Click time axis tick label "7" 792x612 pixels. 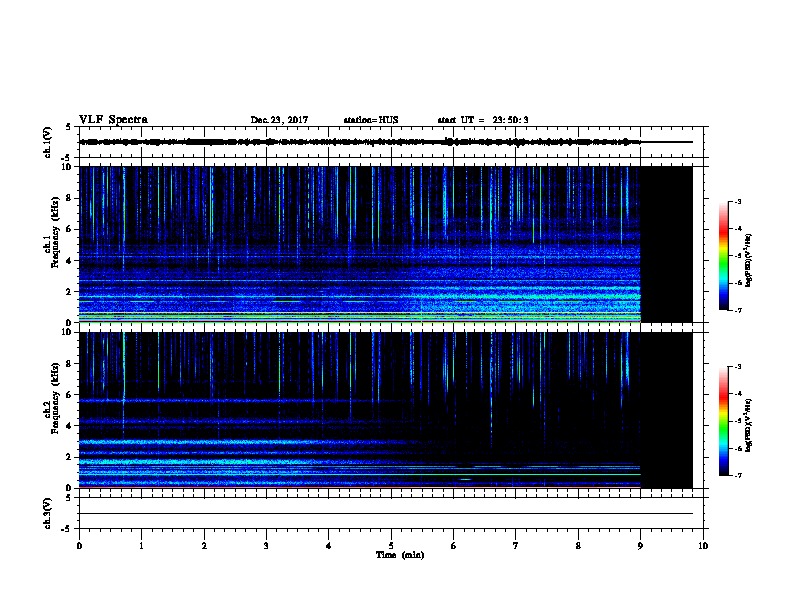pyautogui.click(x=516, y=546)
